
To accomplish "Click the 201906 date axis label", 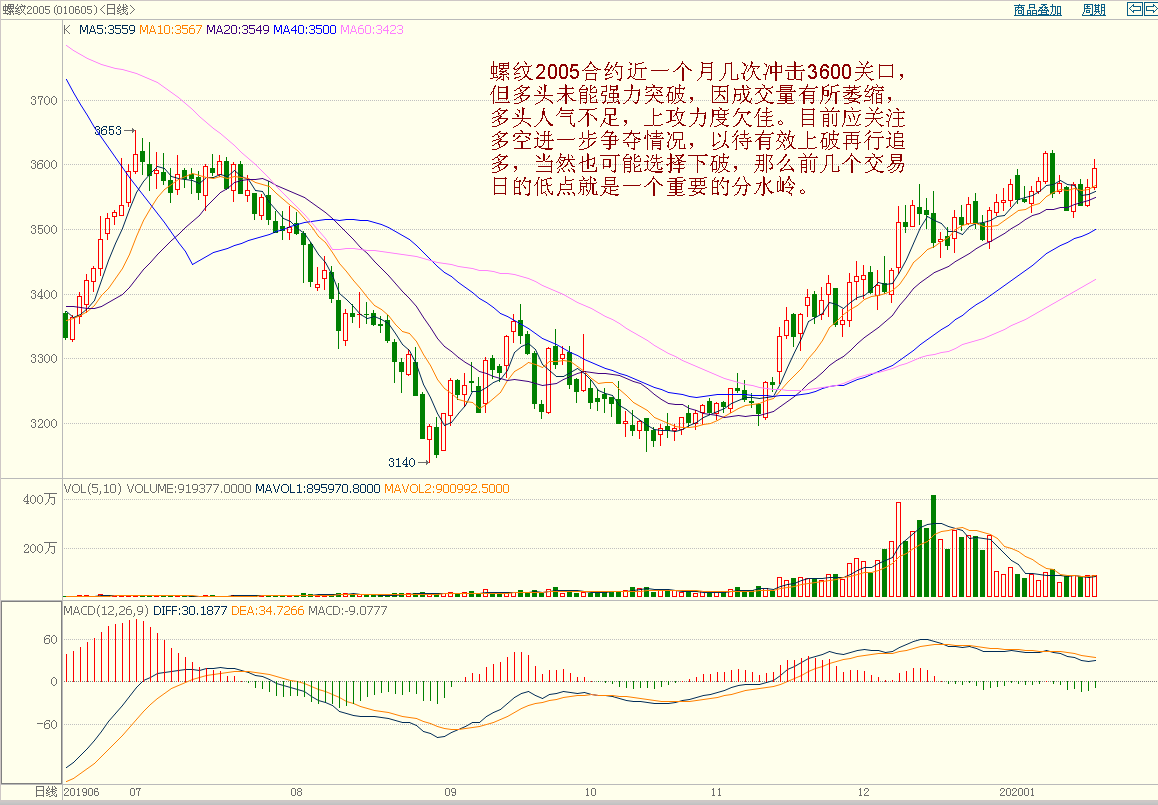I will [x=81, y=792].
